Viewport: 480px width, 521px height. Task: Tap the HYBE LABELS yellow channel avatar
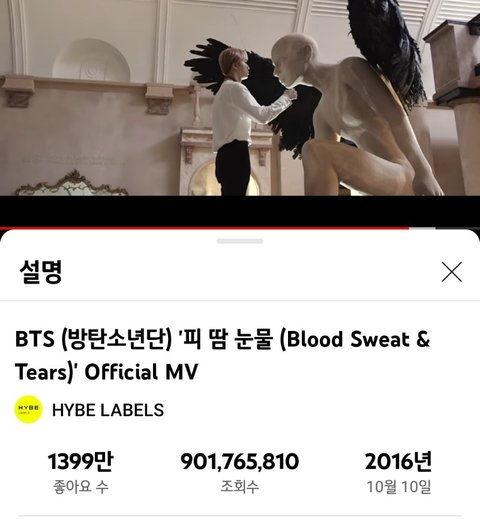[x=28, y=409]
